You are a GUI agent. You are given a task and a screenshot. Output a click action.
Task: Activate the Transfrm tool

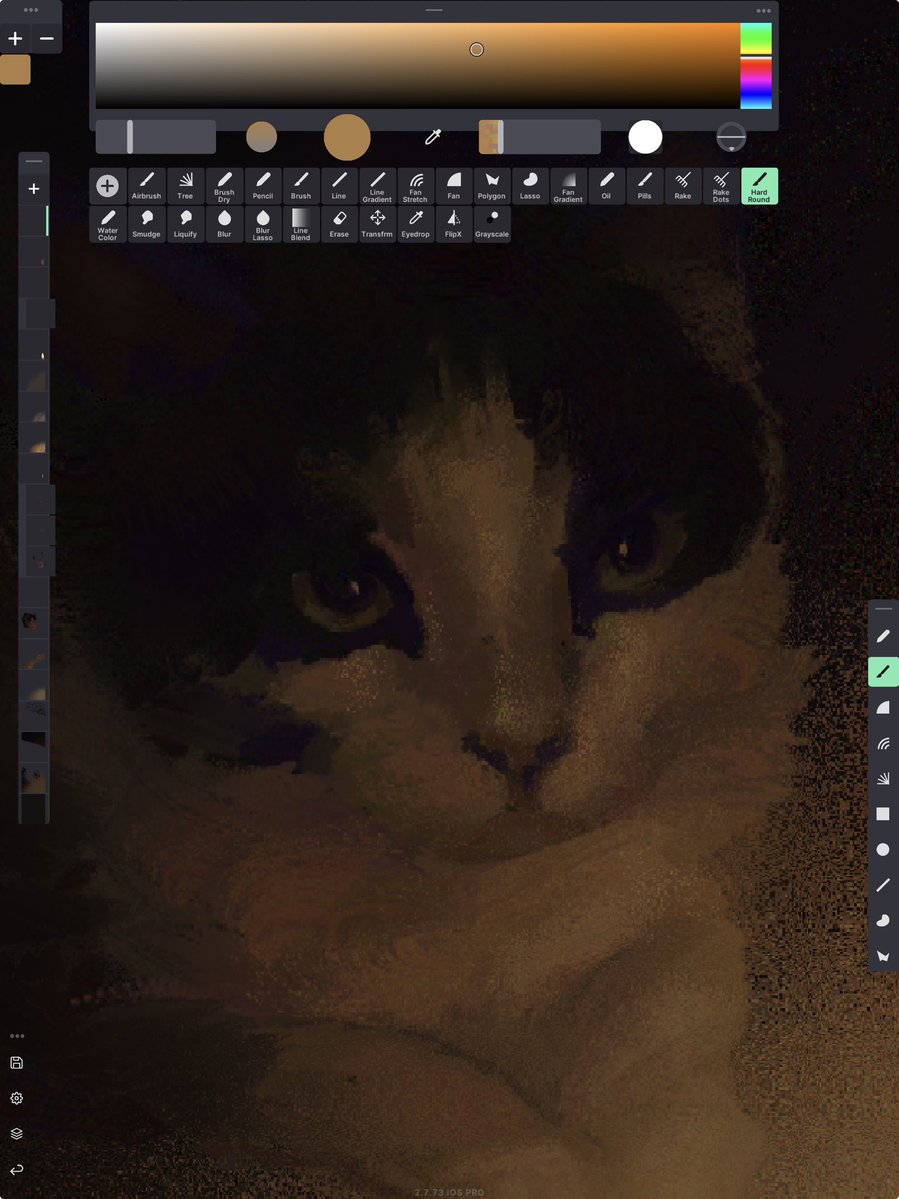[377, 224]
